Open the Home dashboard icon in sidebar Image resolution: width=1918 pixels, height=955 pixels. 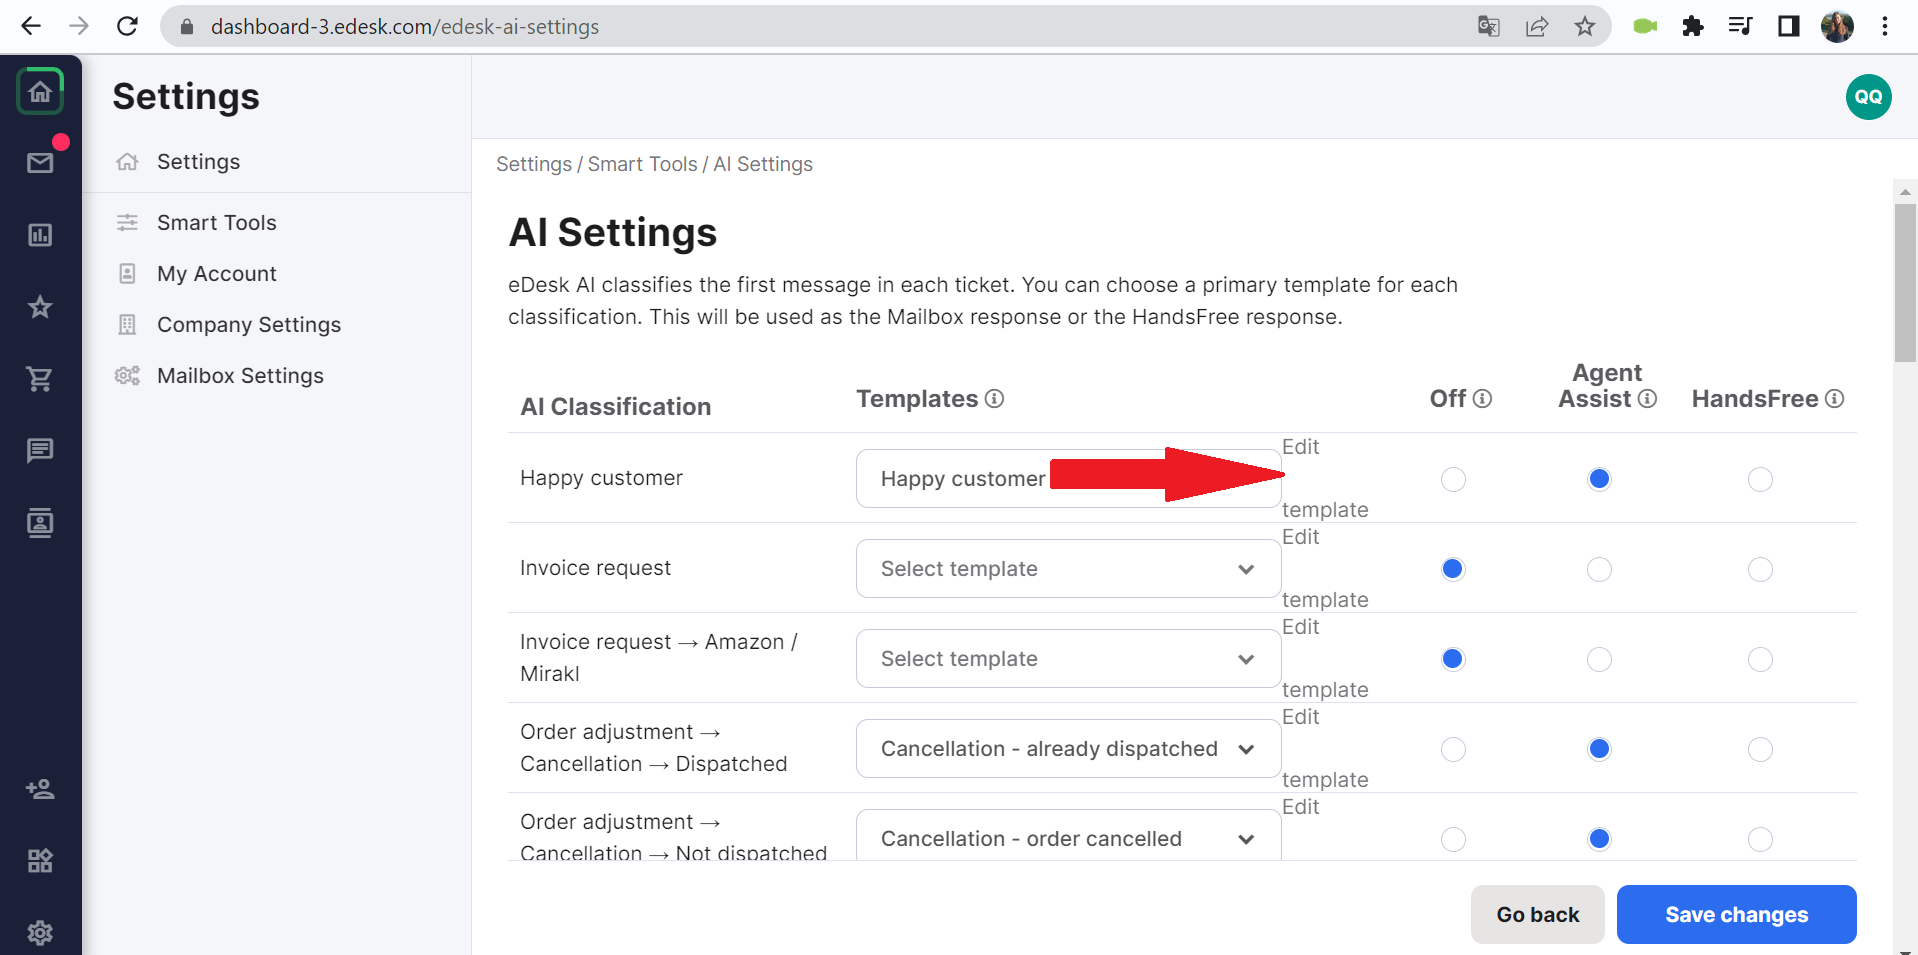(40, 92)
